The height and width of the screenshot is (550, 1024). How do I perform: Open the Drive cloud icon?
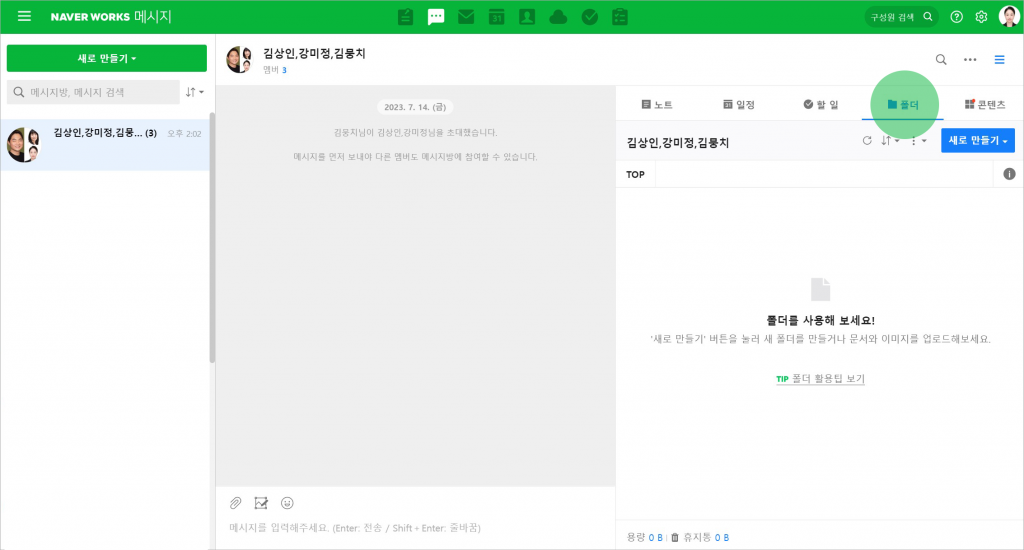point(558,17)
